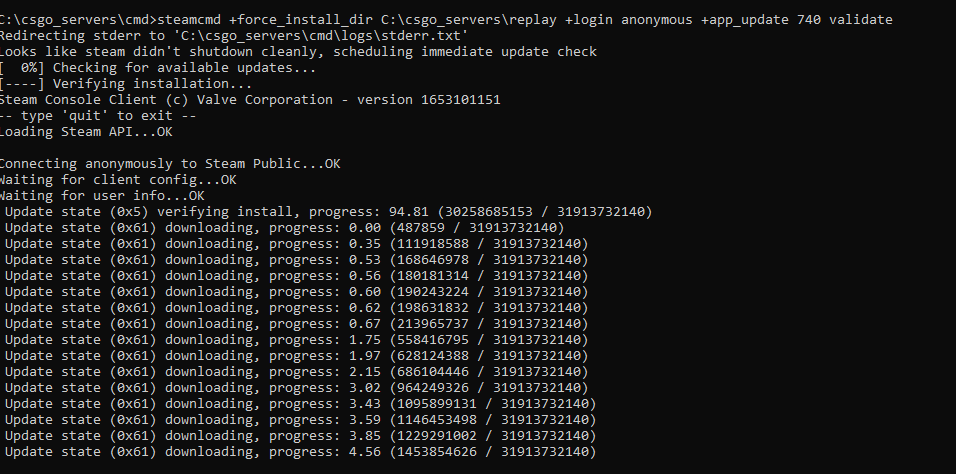Click 'Connecting anonymously to Steam Public' line
Viewport: 956px width, 474px height.
pos(170,164)
